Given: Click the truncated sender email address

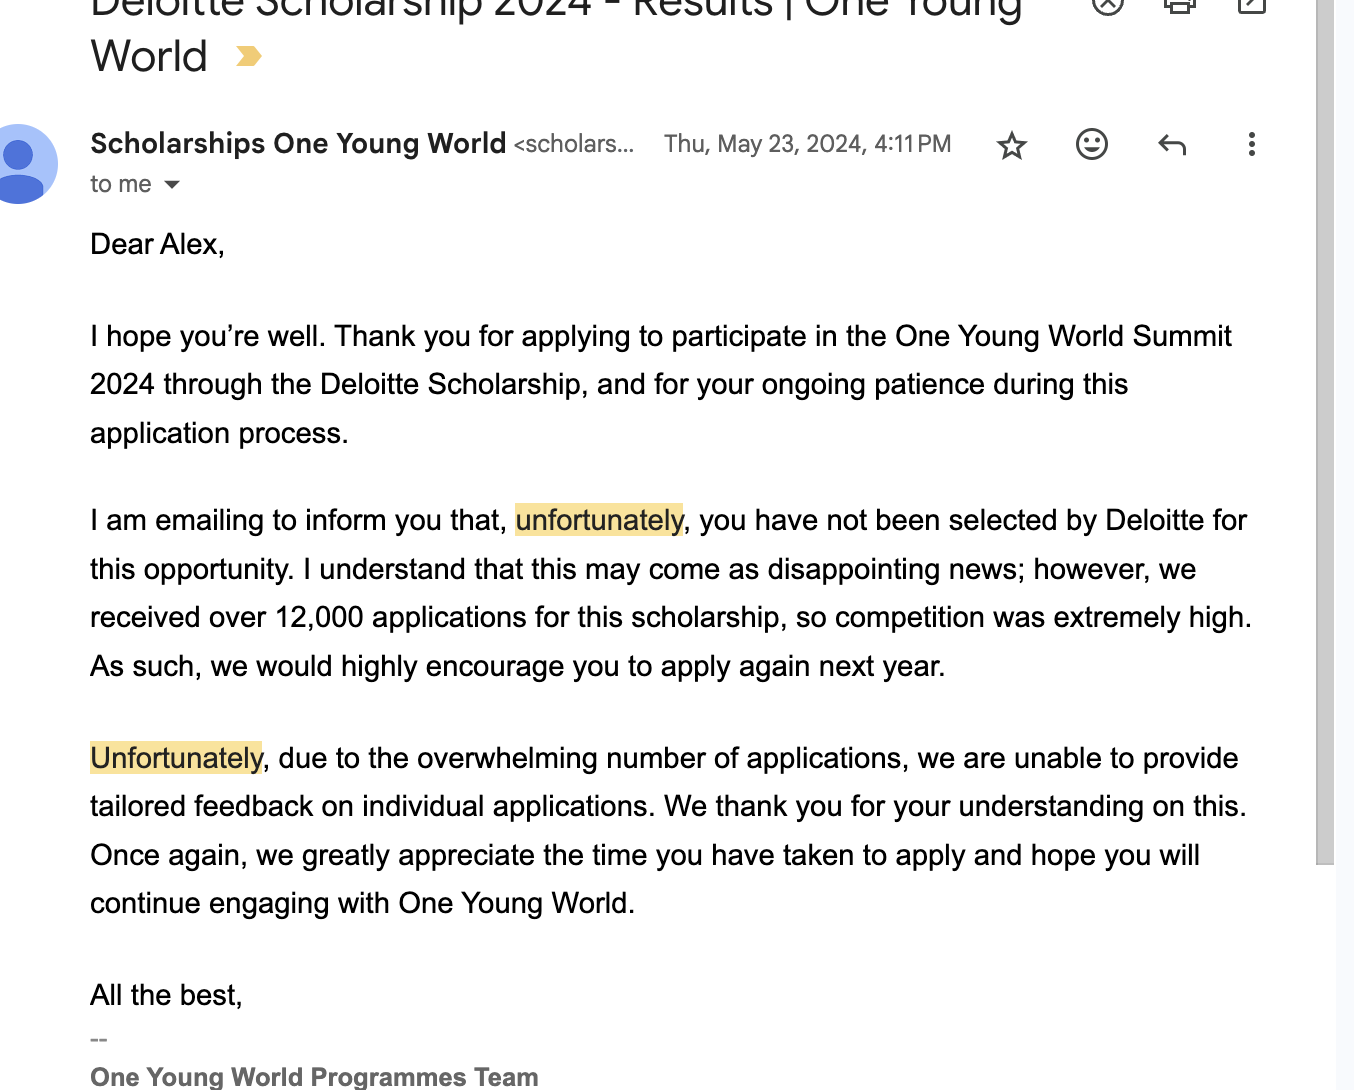Looking at the screenshot, I should point(574,144).
